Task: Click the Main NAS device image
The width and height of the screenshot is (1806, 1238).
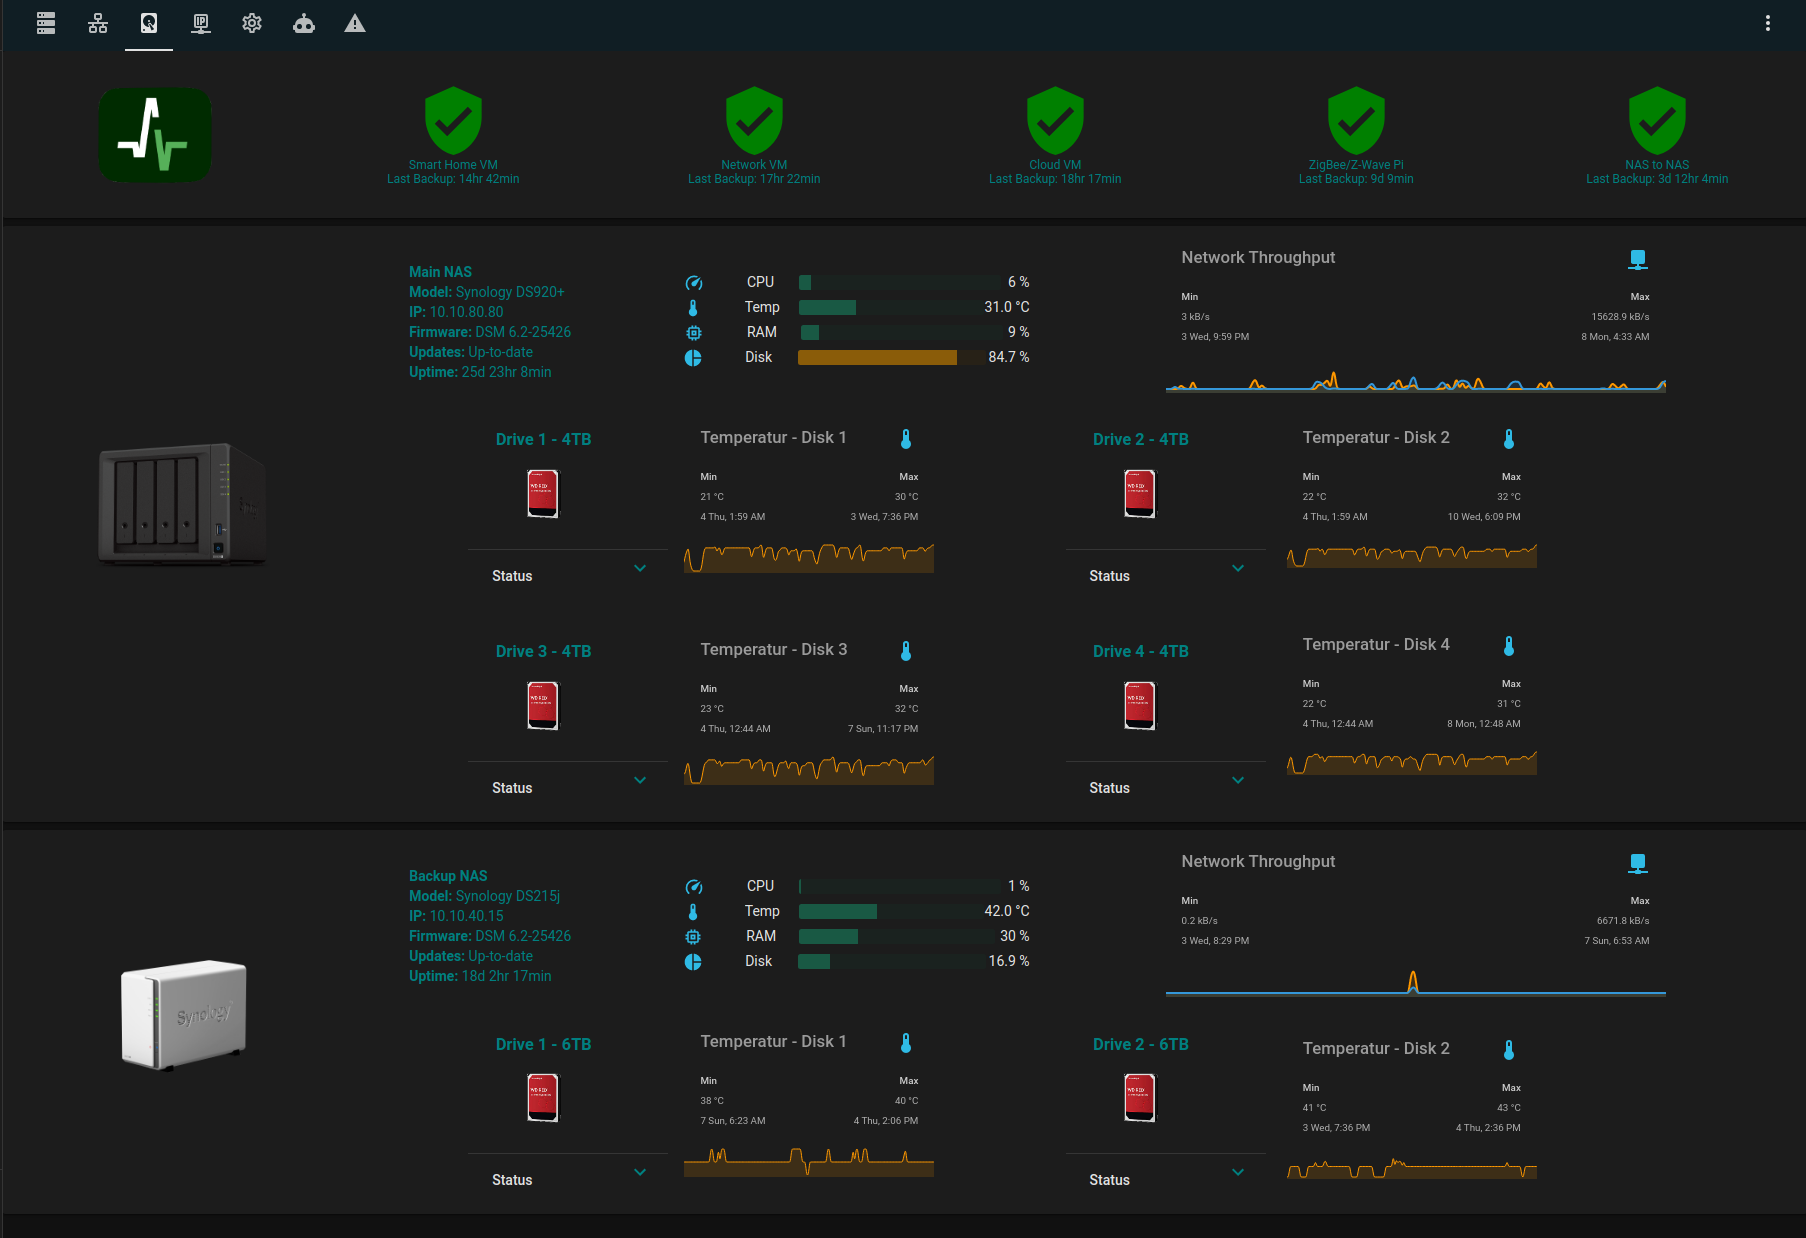Action: click(x=182, y=505)
